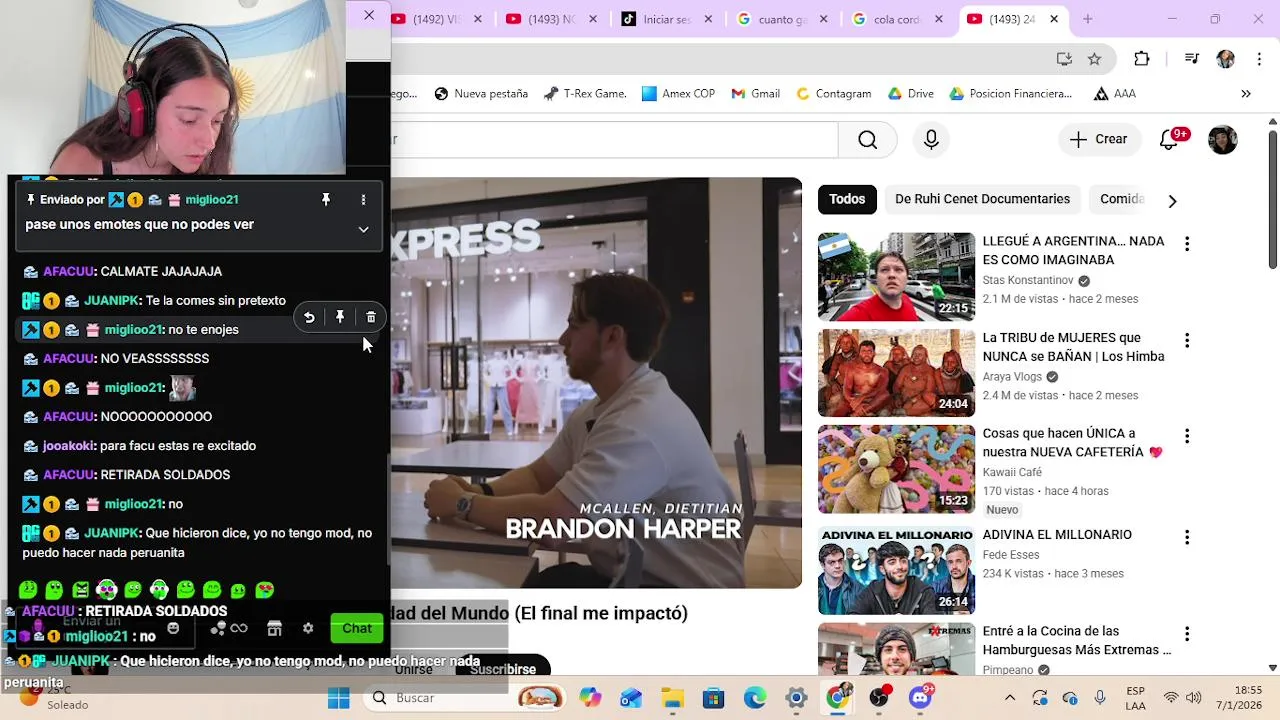Screen dimensions: 1280x720
Task: Open ADIVINA EL MILLONARIO video thumbnail
Action: [896, 570]
